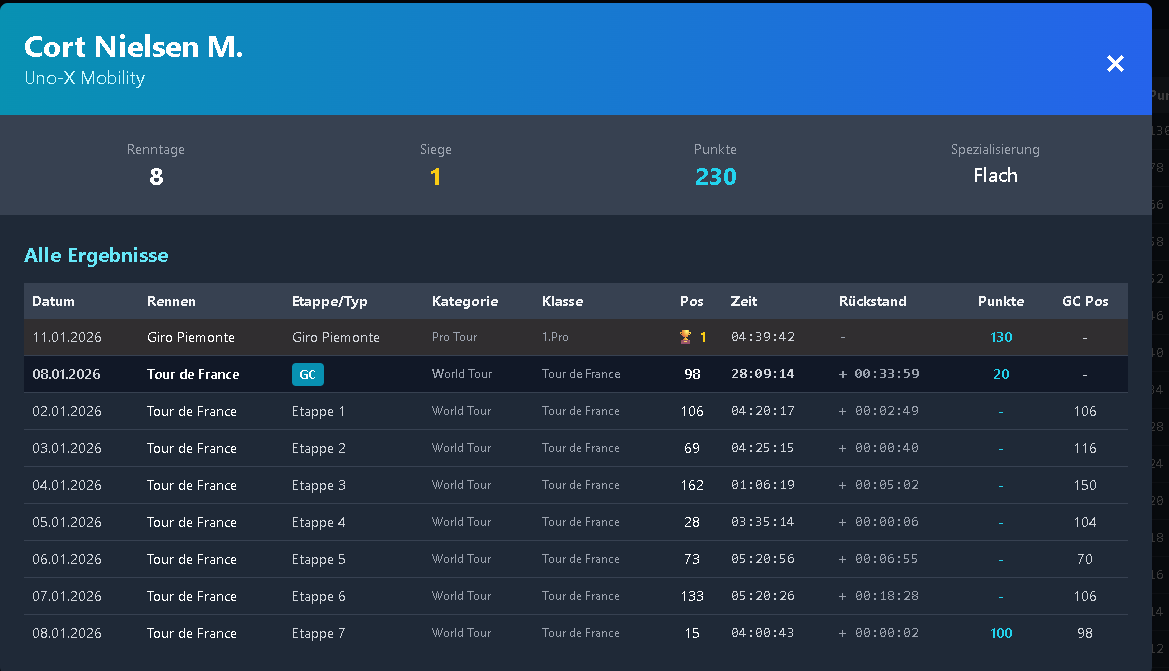Open the Etappe 7 result row

coord(318,633)
